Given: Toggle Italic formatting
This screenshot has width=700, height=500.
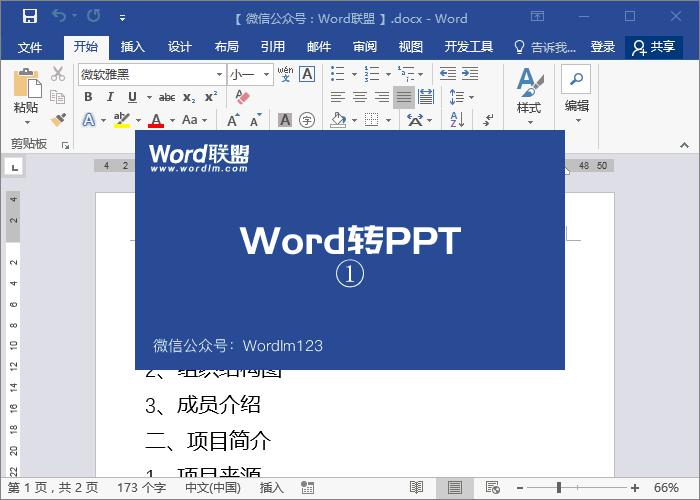Looking at the screenshot, I should point(110,96).
